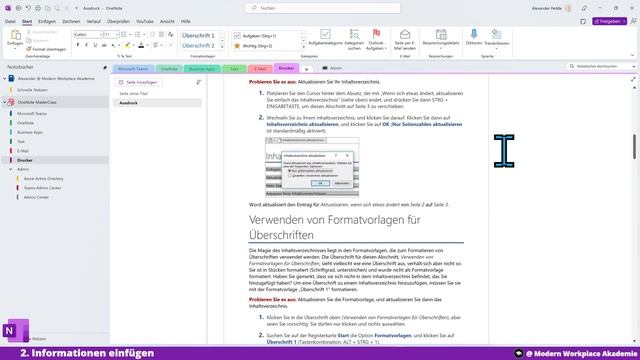Toggle italic formatting
This screenshot has height=360, width=640.
click(x=87, y=45)
